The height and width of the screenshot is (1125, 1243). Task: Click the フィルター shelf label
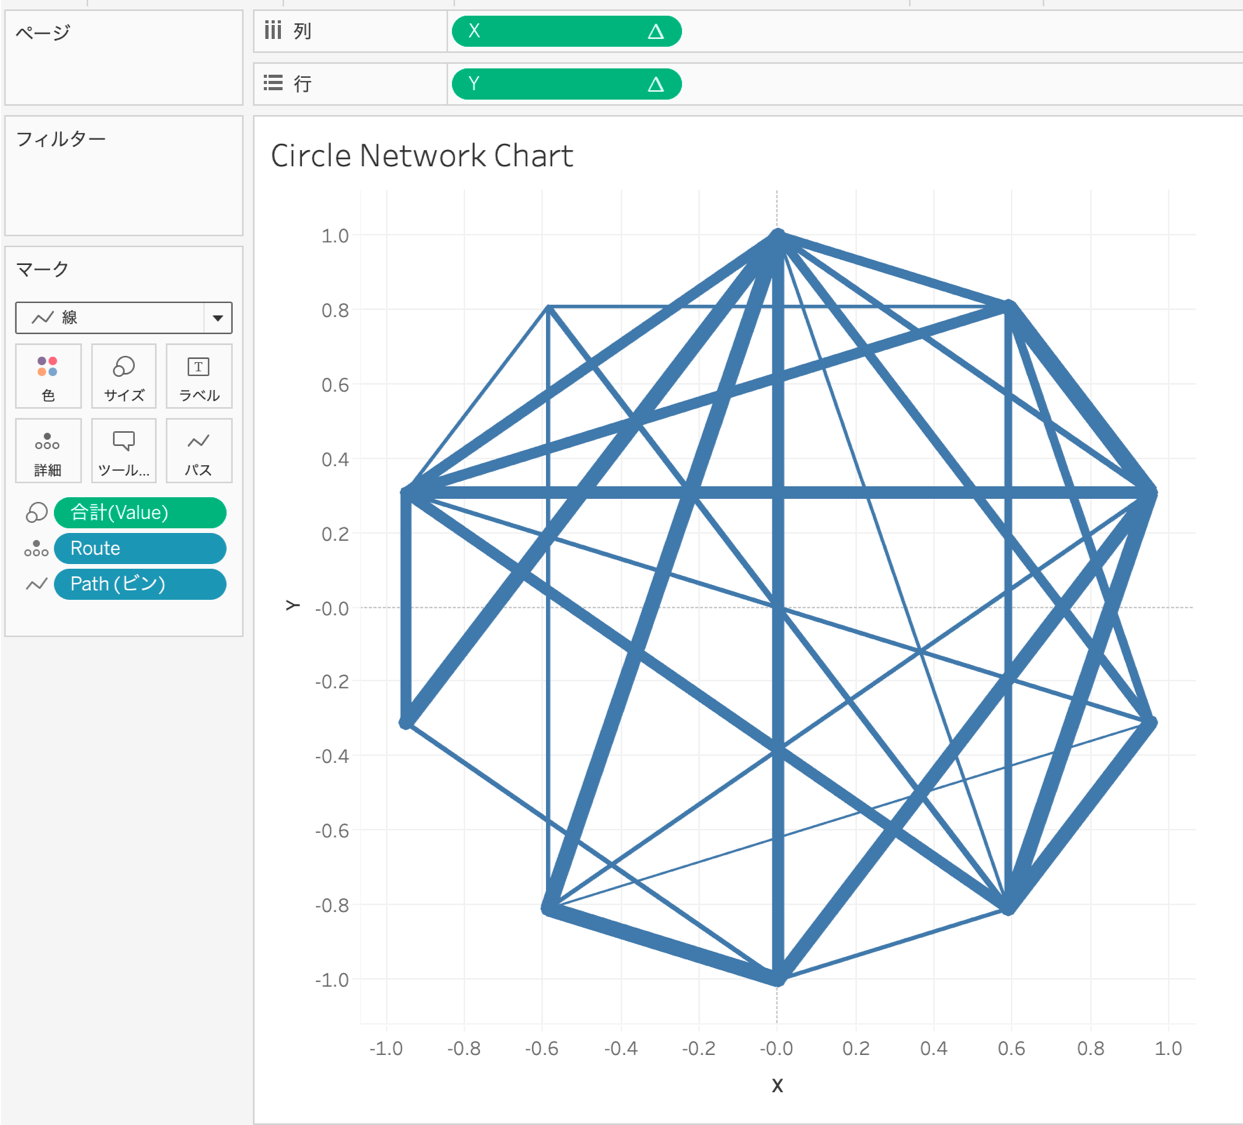tap(61, 139)
